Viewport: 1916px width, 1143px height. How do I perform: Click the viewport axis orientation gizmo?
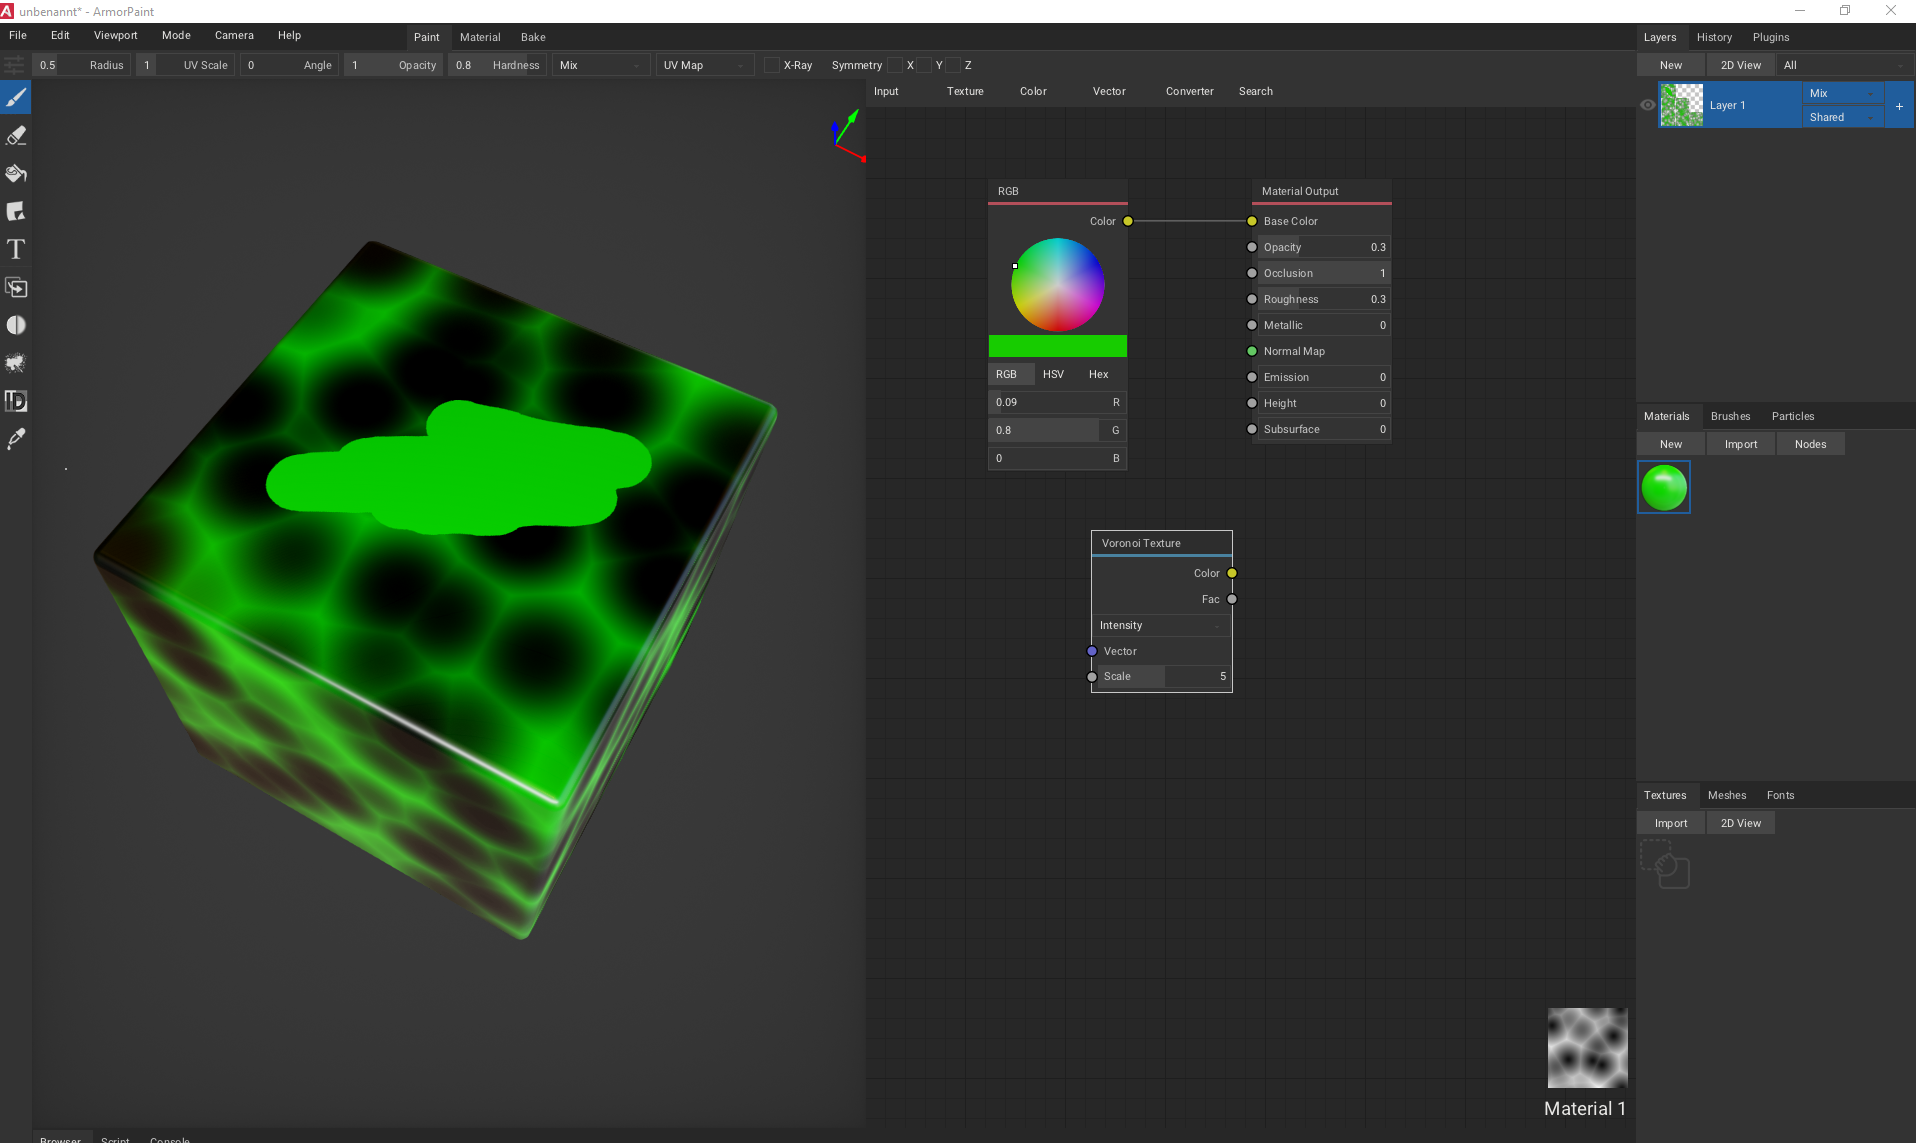(x=848, y=136)
